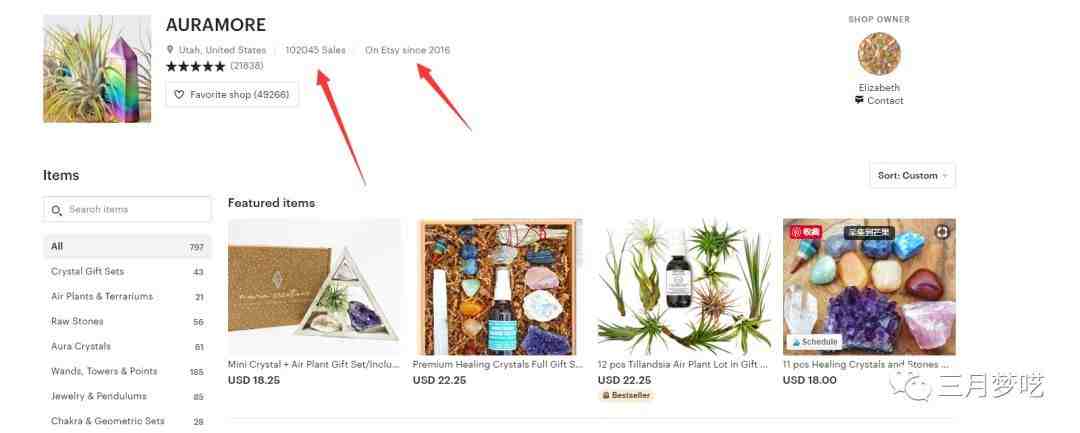Click the Favorite shop button
This screenshot has height=433, width=1080.
coord(232,94)
